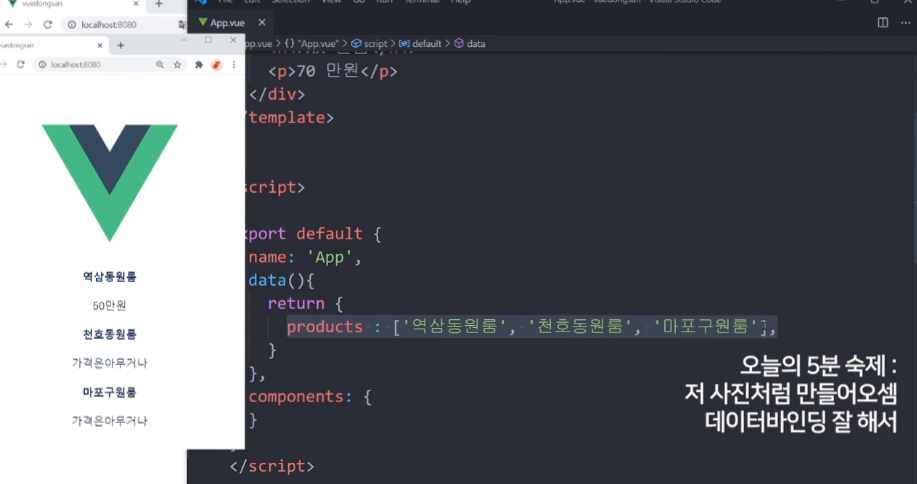Click the '역삼동원룸' string in the code
Viewport: 917px width, 484px height.
(454, 327)
